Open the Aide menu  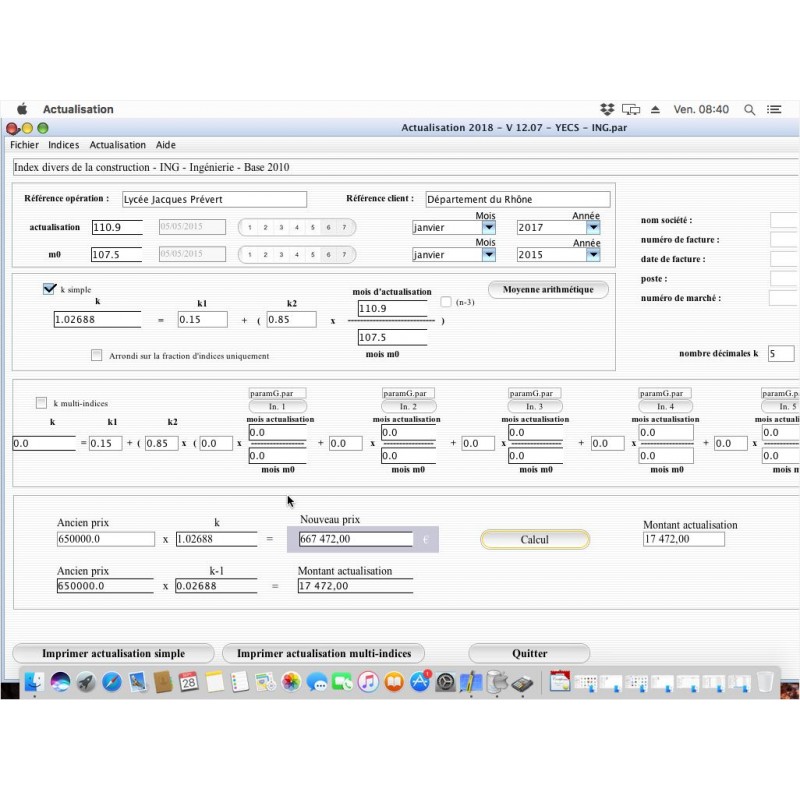point(166,145)
